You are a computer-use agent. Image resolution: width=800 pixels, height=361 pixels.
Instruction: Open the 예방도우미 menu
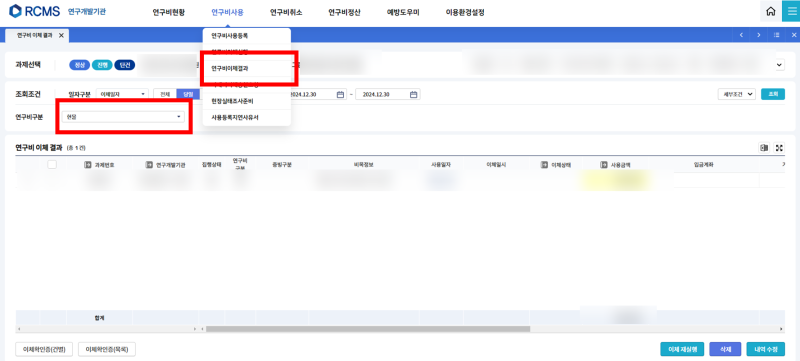pyautogui.click(x=403, y=12)
